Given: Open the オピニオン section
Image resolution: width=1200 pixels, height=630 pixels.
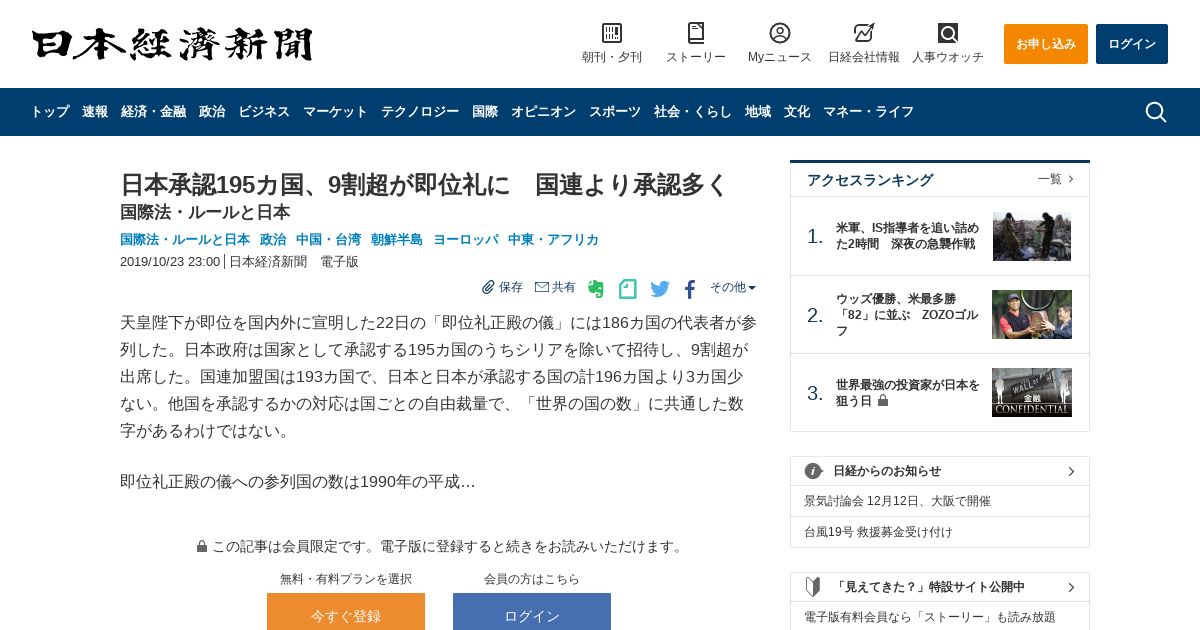Looking at the screenshot, I should pyautogui.click(x=543, y=112).
